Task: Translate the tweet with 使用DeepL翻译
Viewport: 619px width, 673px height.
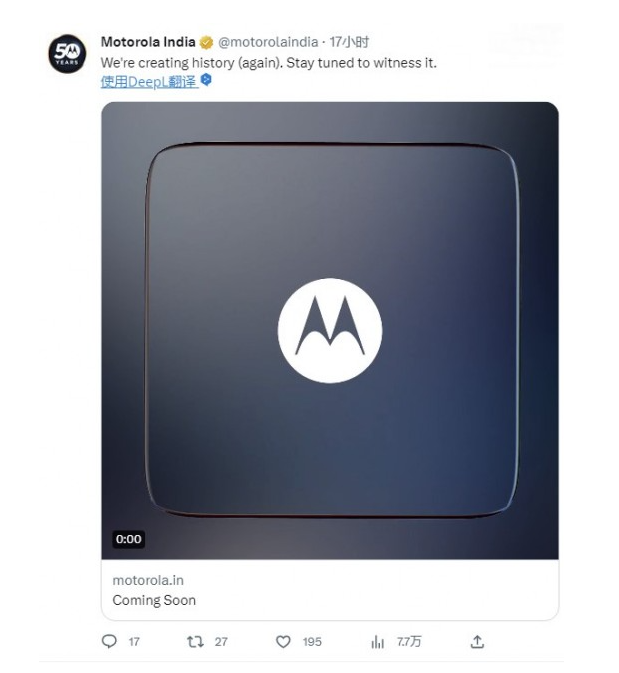Action: click(149, 80)
